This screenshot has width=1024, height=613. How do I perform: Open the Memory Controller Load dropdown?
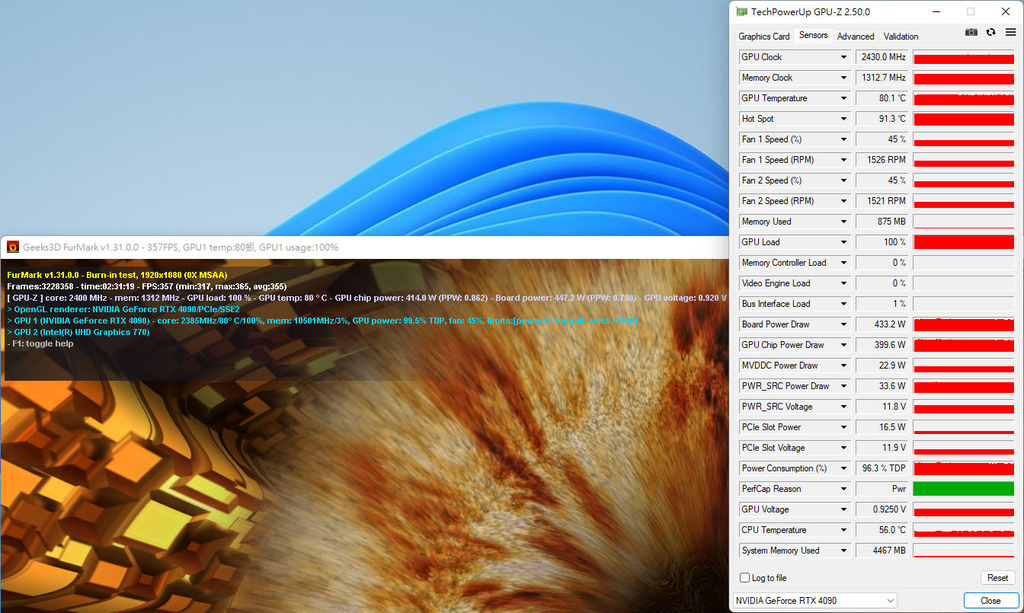pos(843,263)
